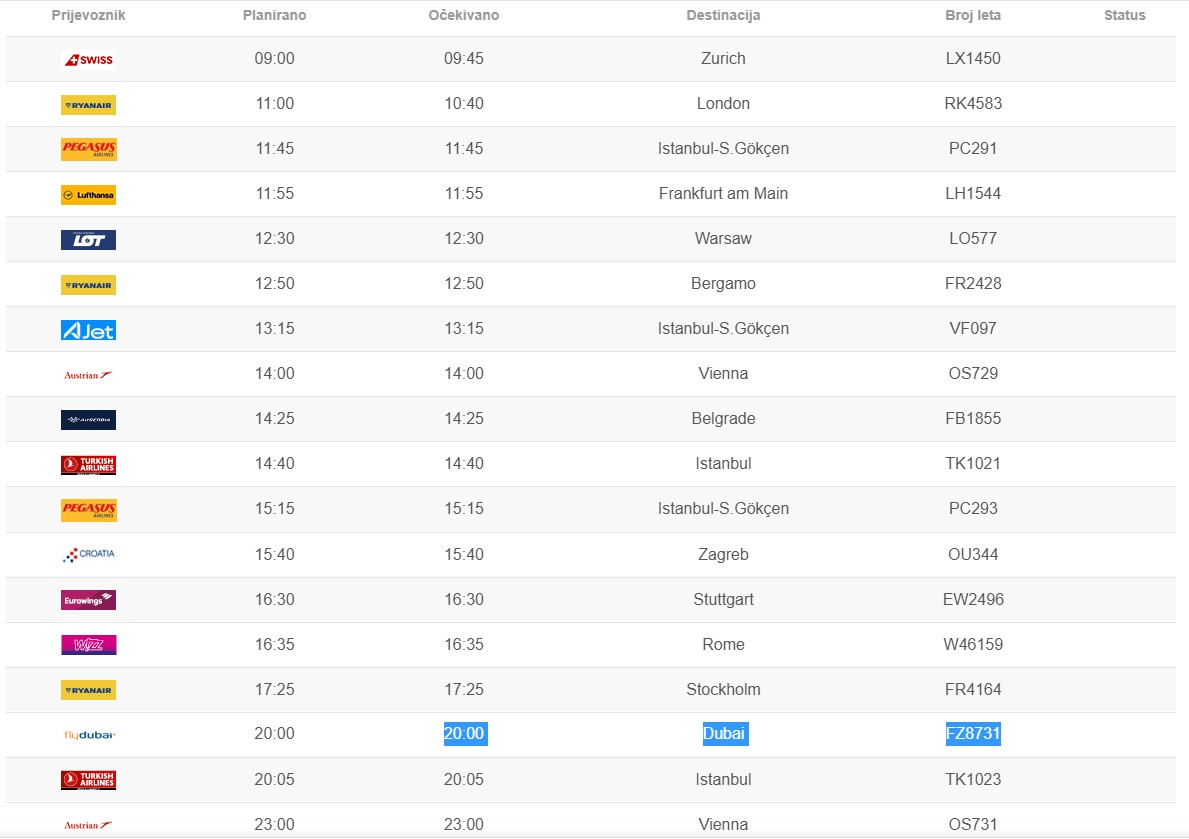
Task: Click the flydubai logo
Action: pos(89,735)
